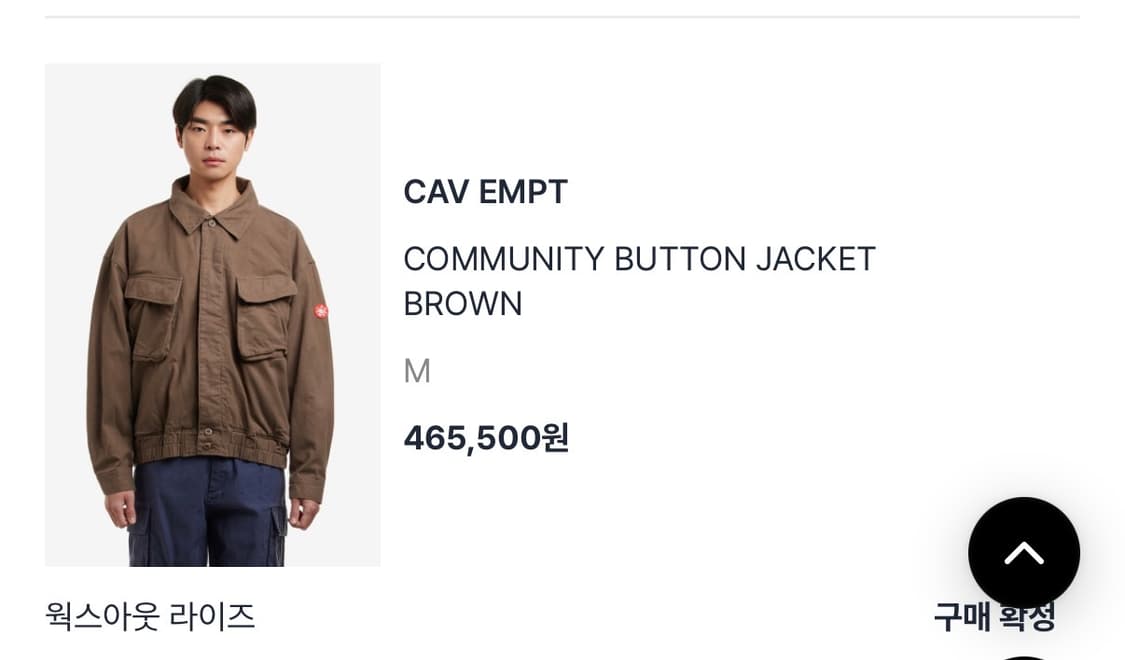Image resolution: width=1125 pixels, height=660 pixels.
Task: Tap the partially visible black circle at the bottom corner
Action: (x=1024, y=657)
